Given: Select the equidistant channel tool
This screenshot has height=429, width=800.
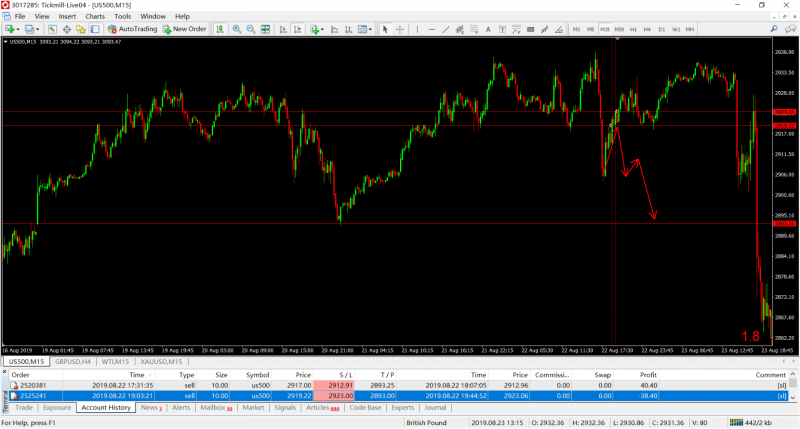Looking at the screenshot, I should pyautogui.click(x=460, y=29).
